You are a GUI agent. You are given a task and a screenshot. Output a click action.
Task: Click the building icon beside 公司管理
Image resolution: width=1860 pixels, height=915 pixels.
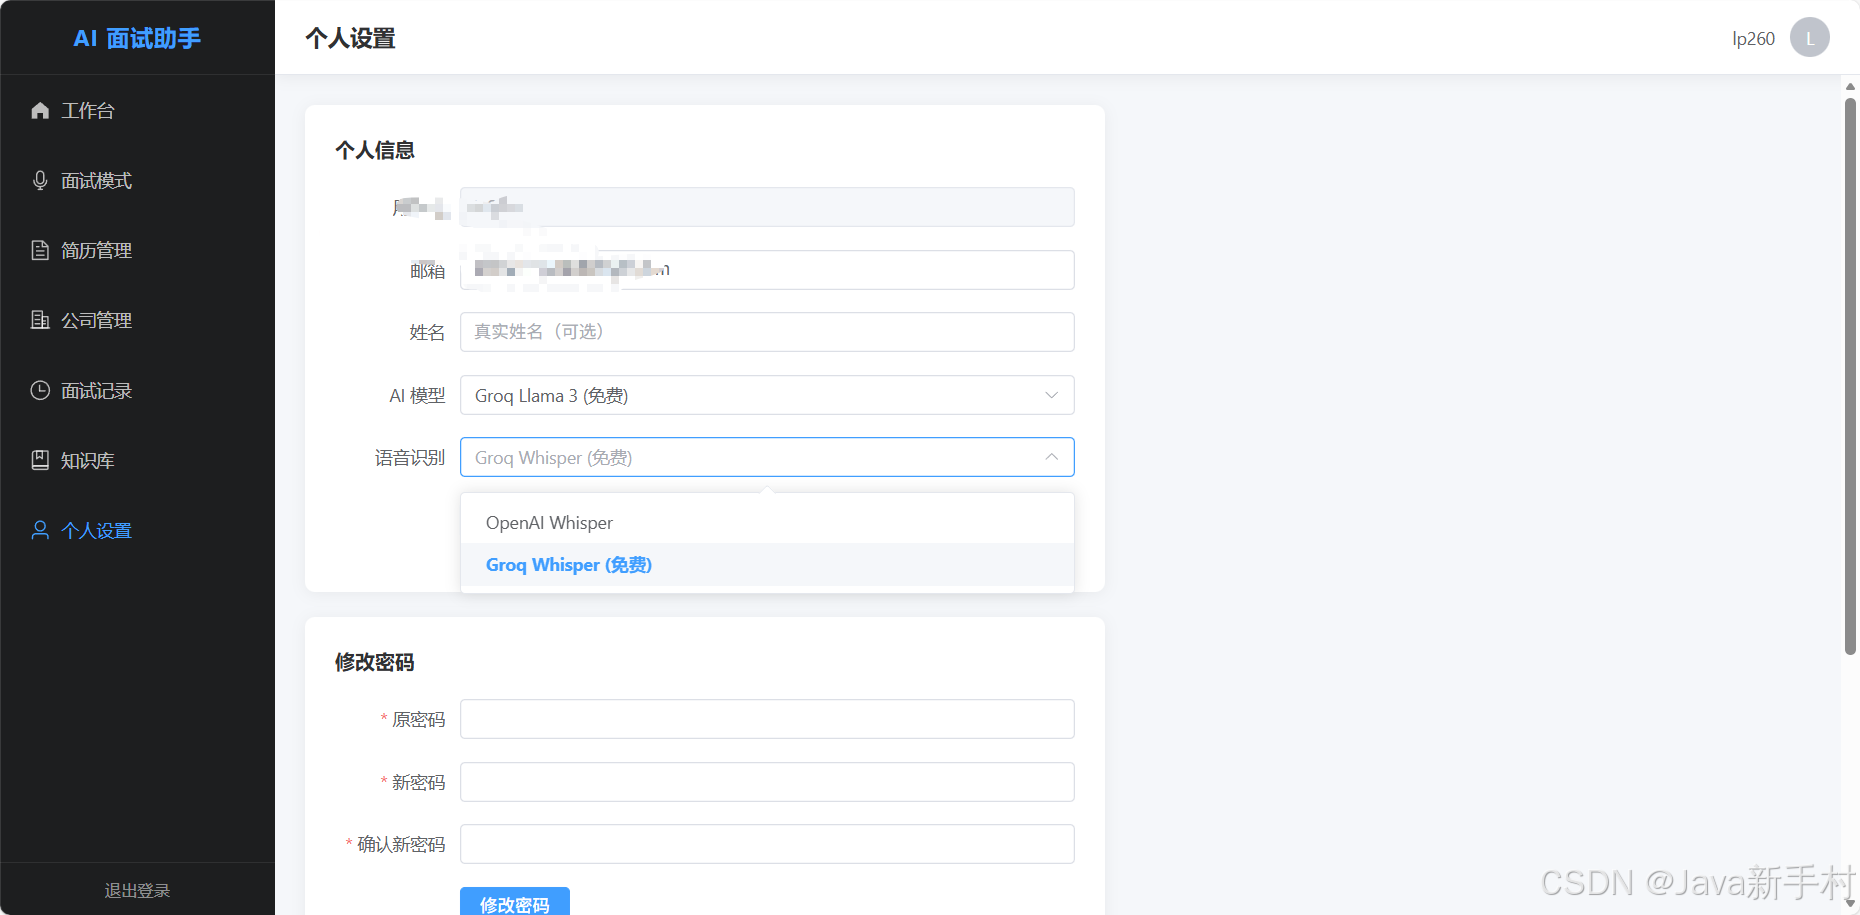coord(40,320)
